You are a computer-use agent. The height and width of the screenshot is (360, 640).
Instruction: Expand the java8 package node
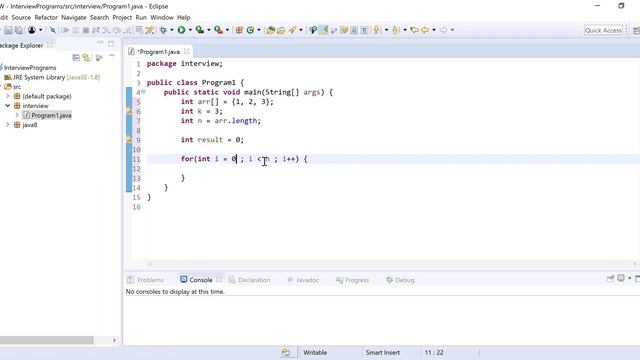click(7, 125)
